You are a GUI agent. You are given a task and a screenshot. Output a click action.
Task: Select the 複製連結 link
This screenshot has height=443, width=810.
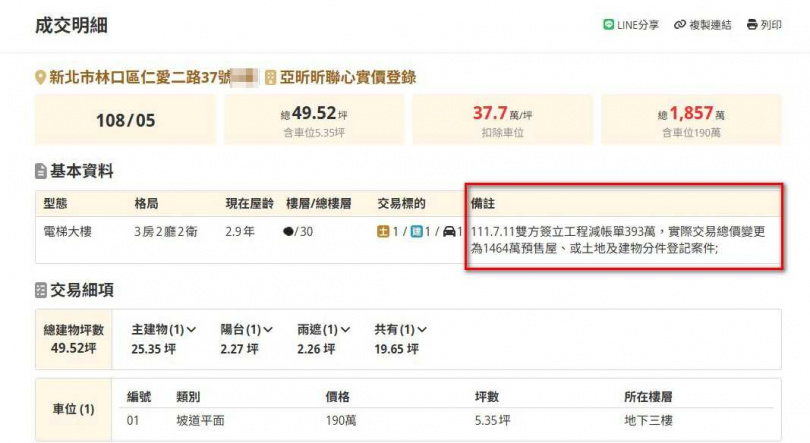(x=703, y=25)
